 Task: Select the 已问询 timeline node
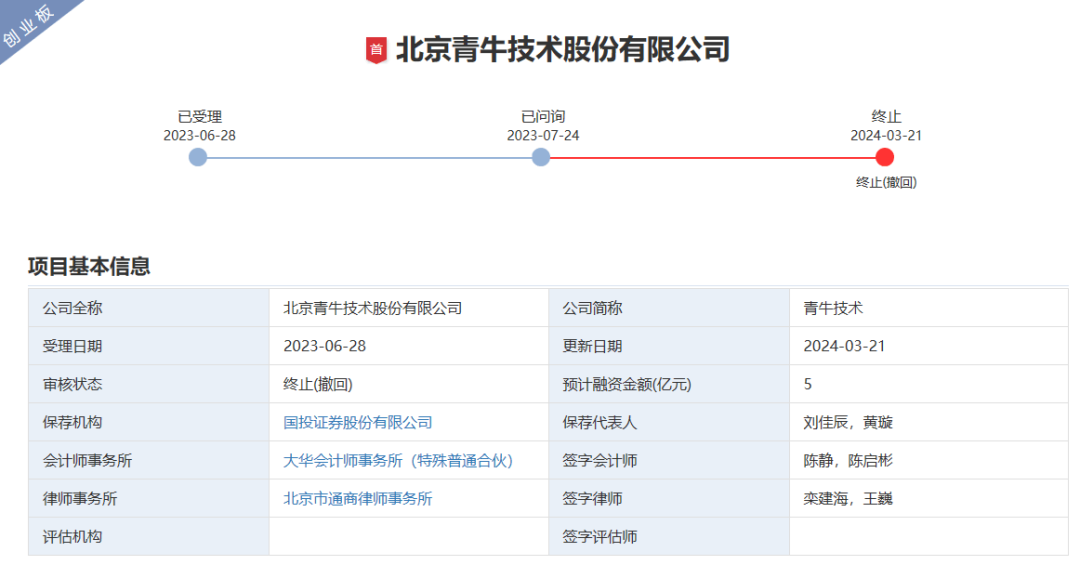click(541, 157)
